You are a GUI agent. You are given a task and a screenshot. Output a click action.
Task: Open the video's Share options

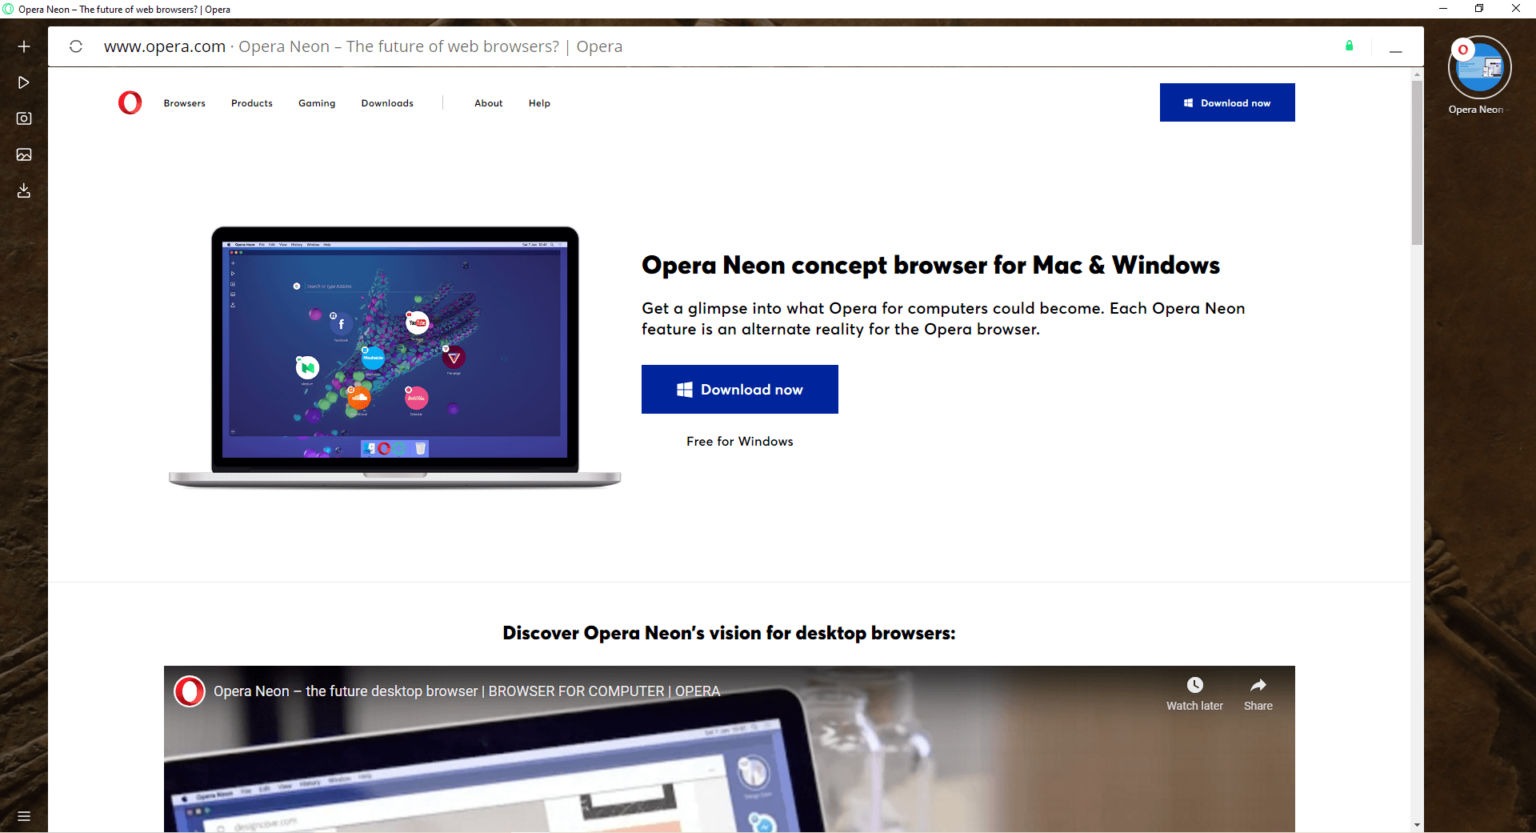[x=1257, y=692]
